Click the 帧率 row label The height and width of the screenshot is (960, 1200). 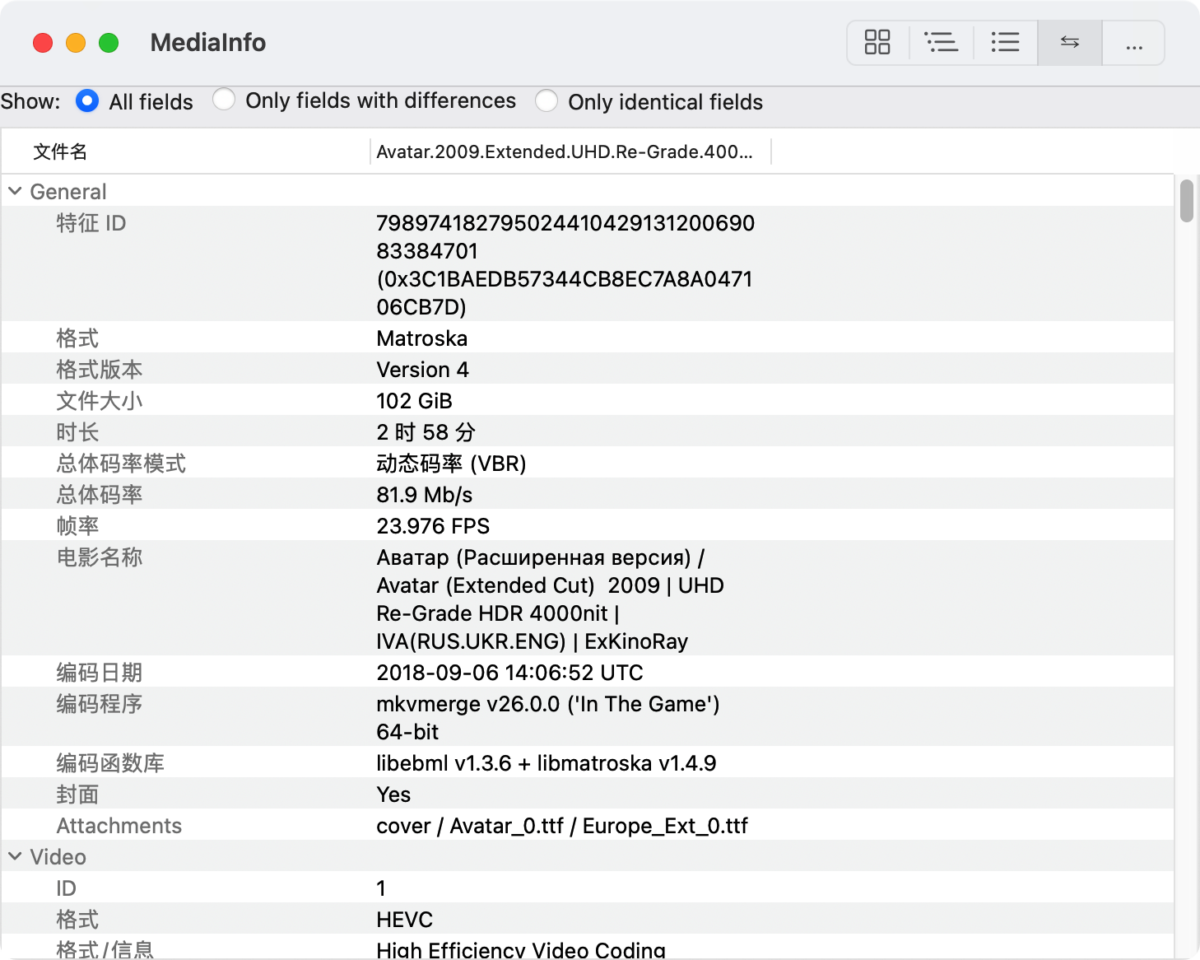77,526
